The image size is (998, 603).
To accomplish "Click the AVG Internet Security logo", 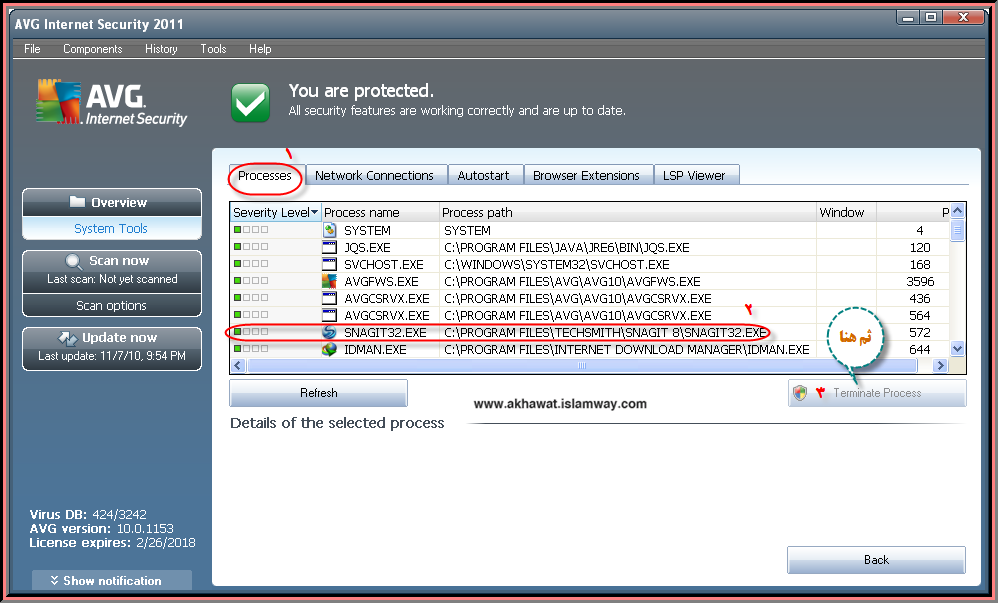I will [111, 103].
